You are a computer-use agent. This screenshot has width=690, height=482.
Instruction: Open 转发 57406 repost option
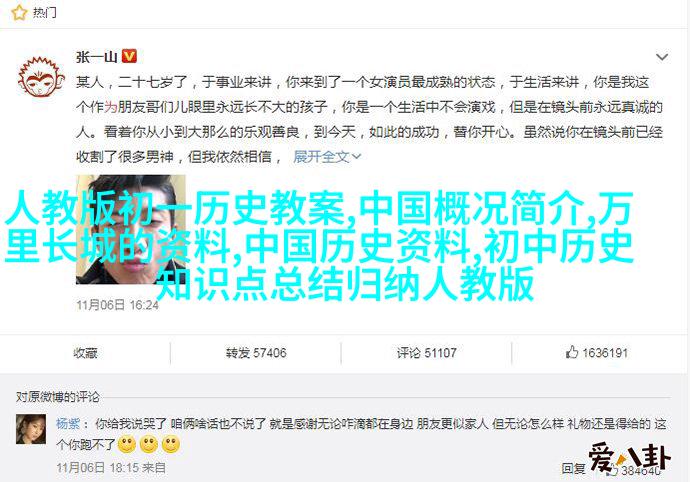tap(256, 353)
